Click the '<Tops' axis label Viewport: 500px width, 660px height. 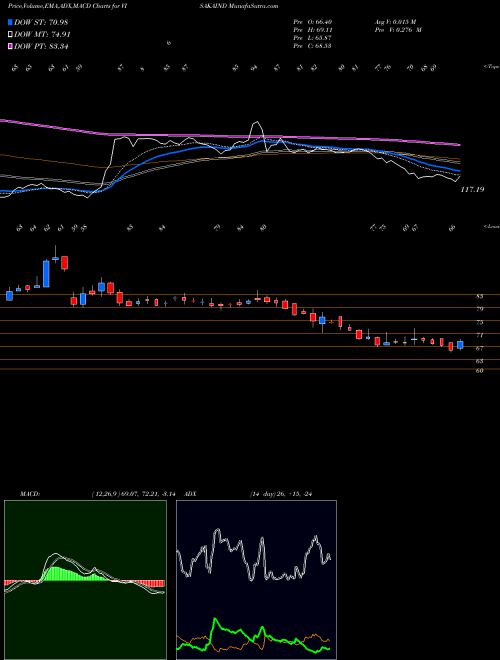coord(491,67)
